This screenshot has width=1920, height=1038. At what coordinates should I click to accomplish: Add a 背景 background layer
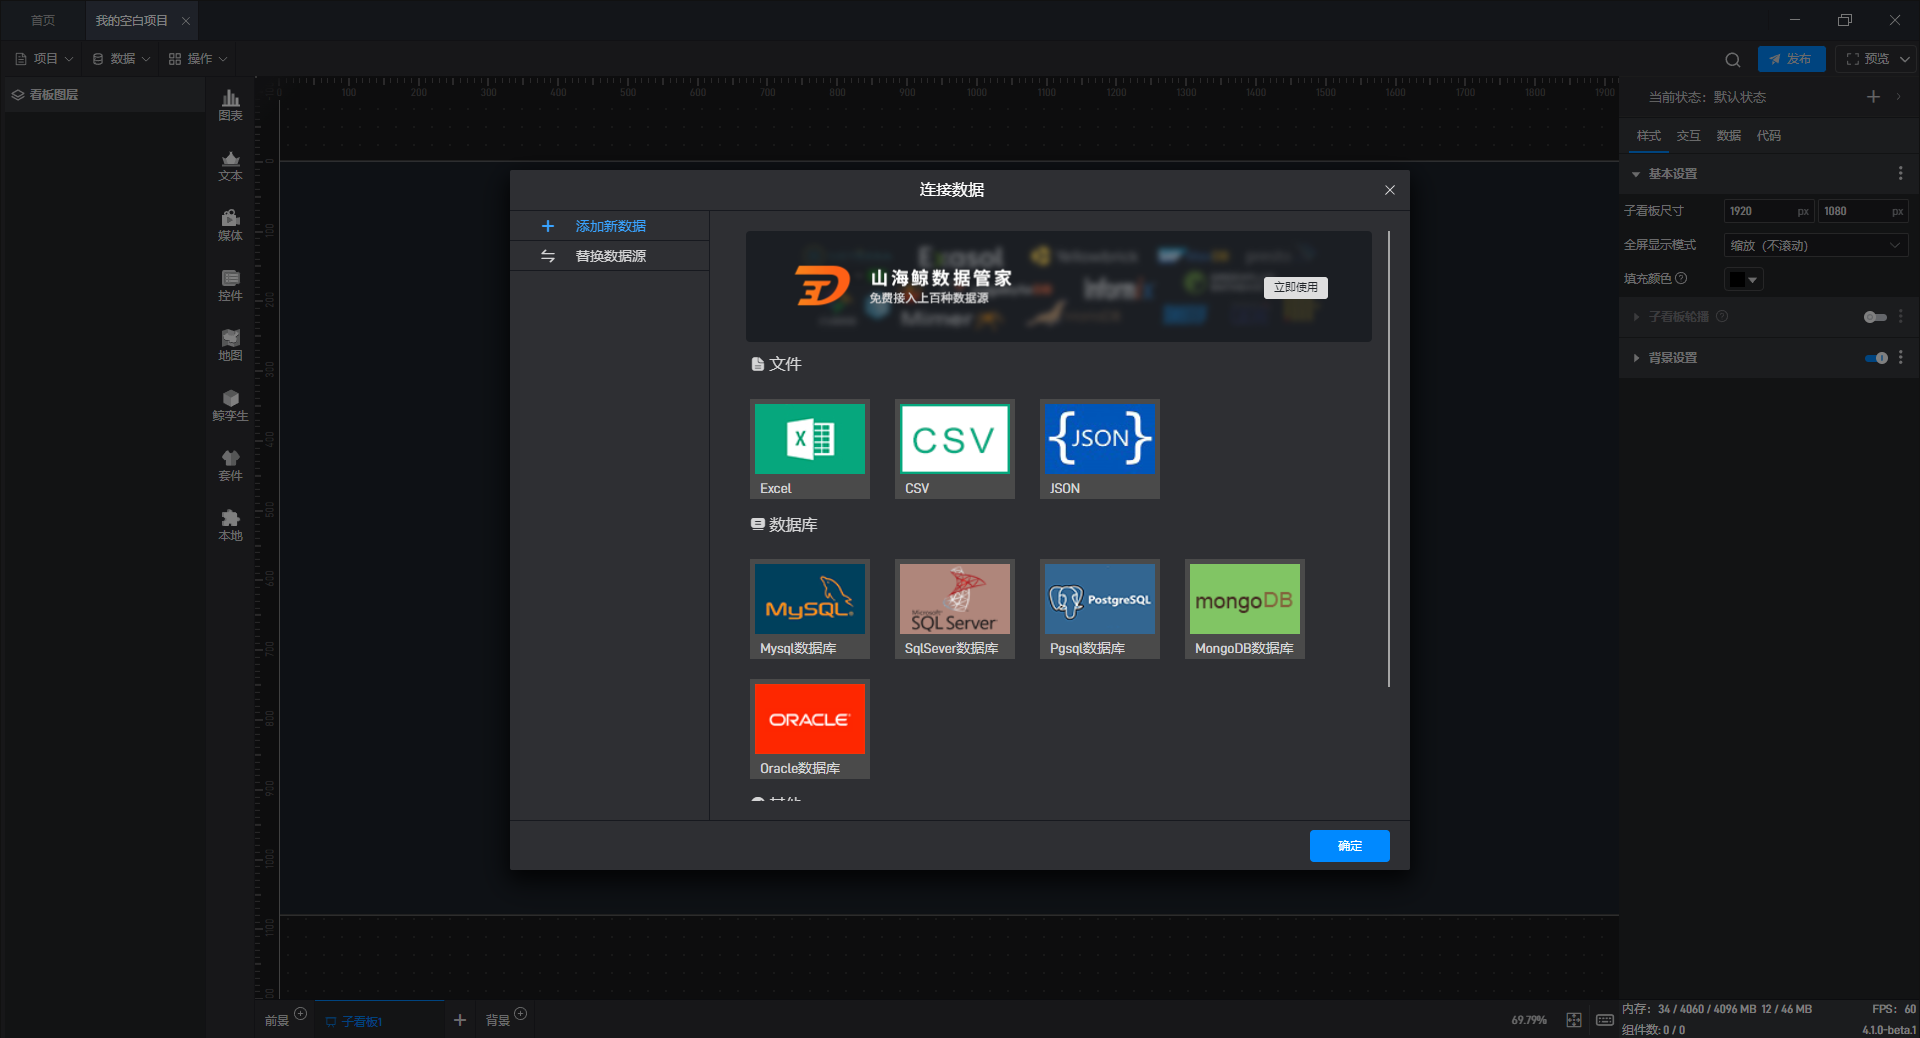pos(521,1014)
